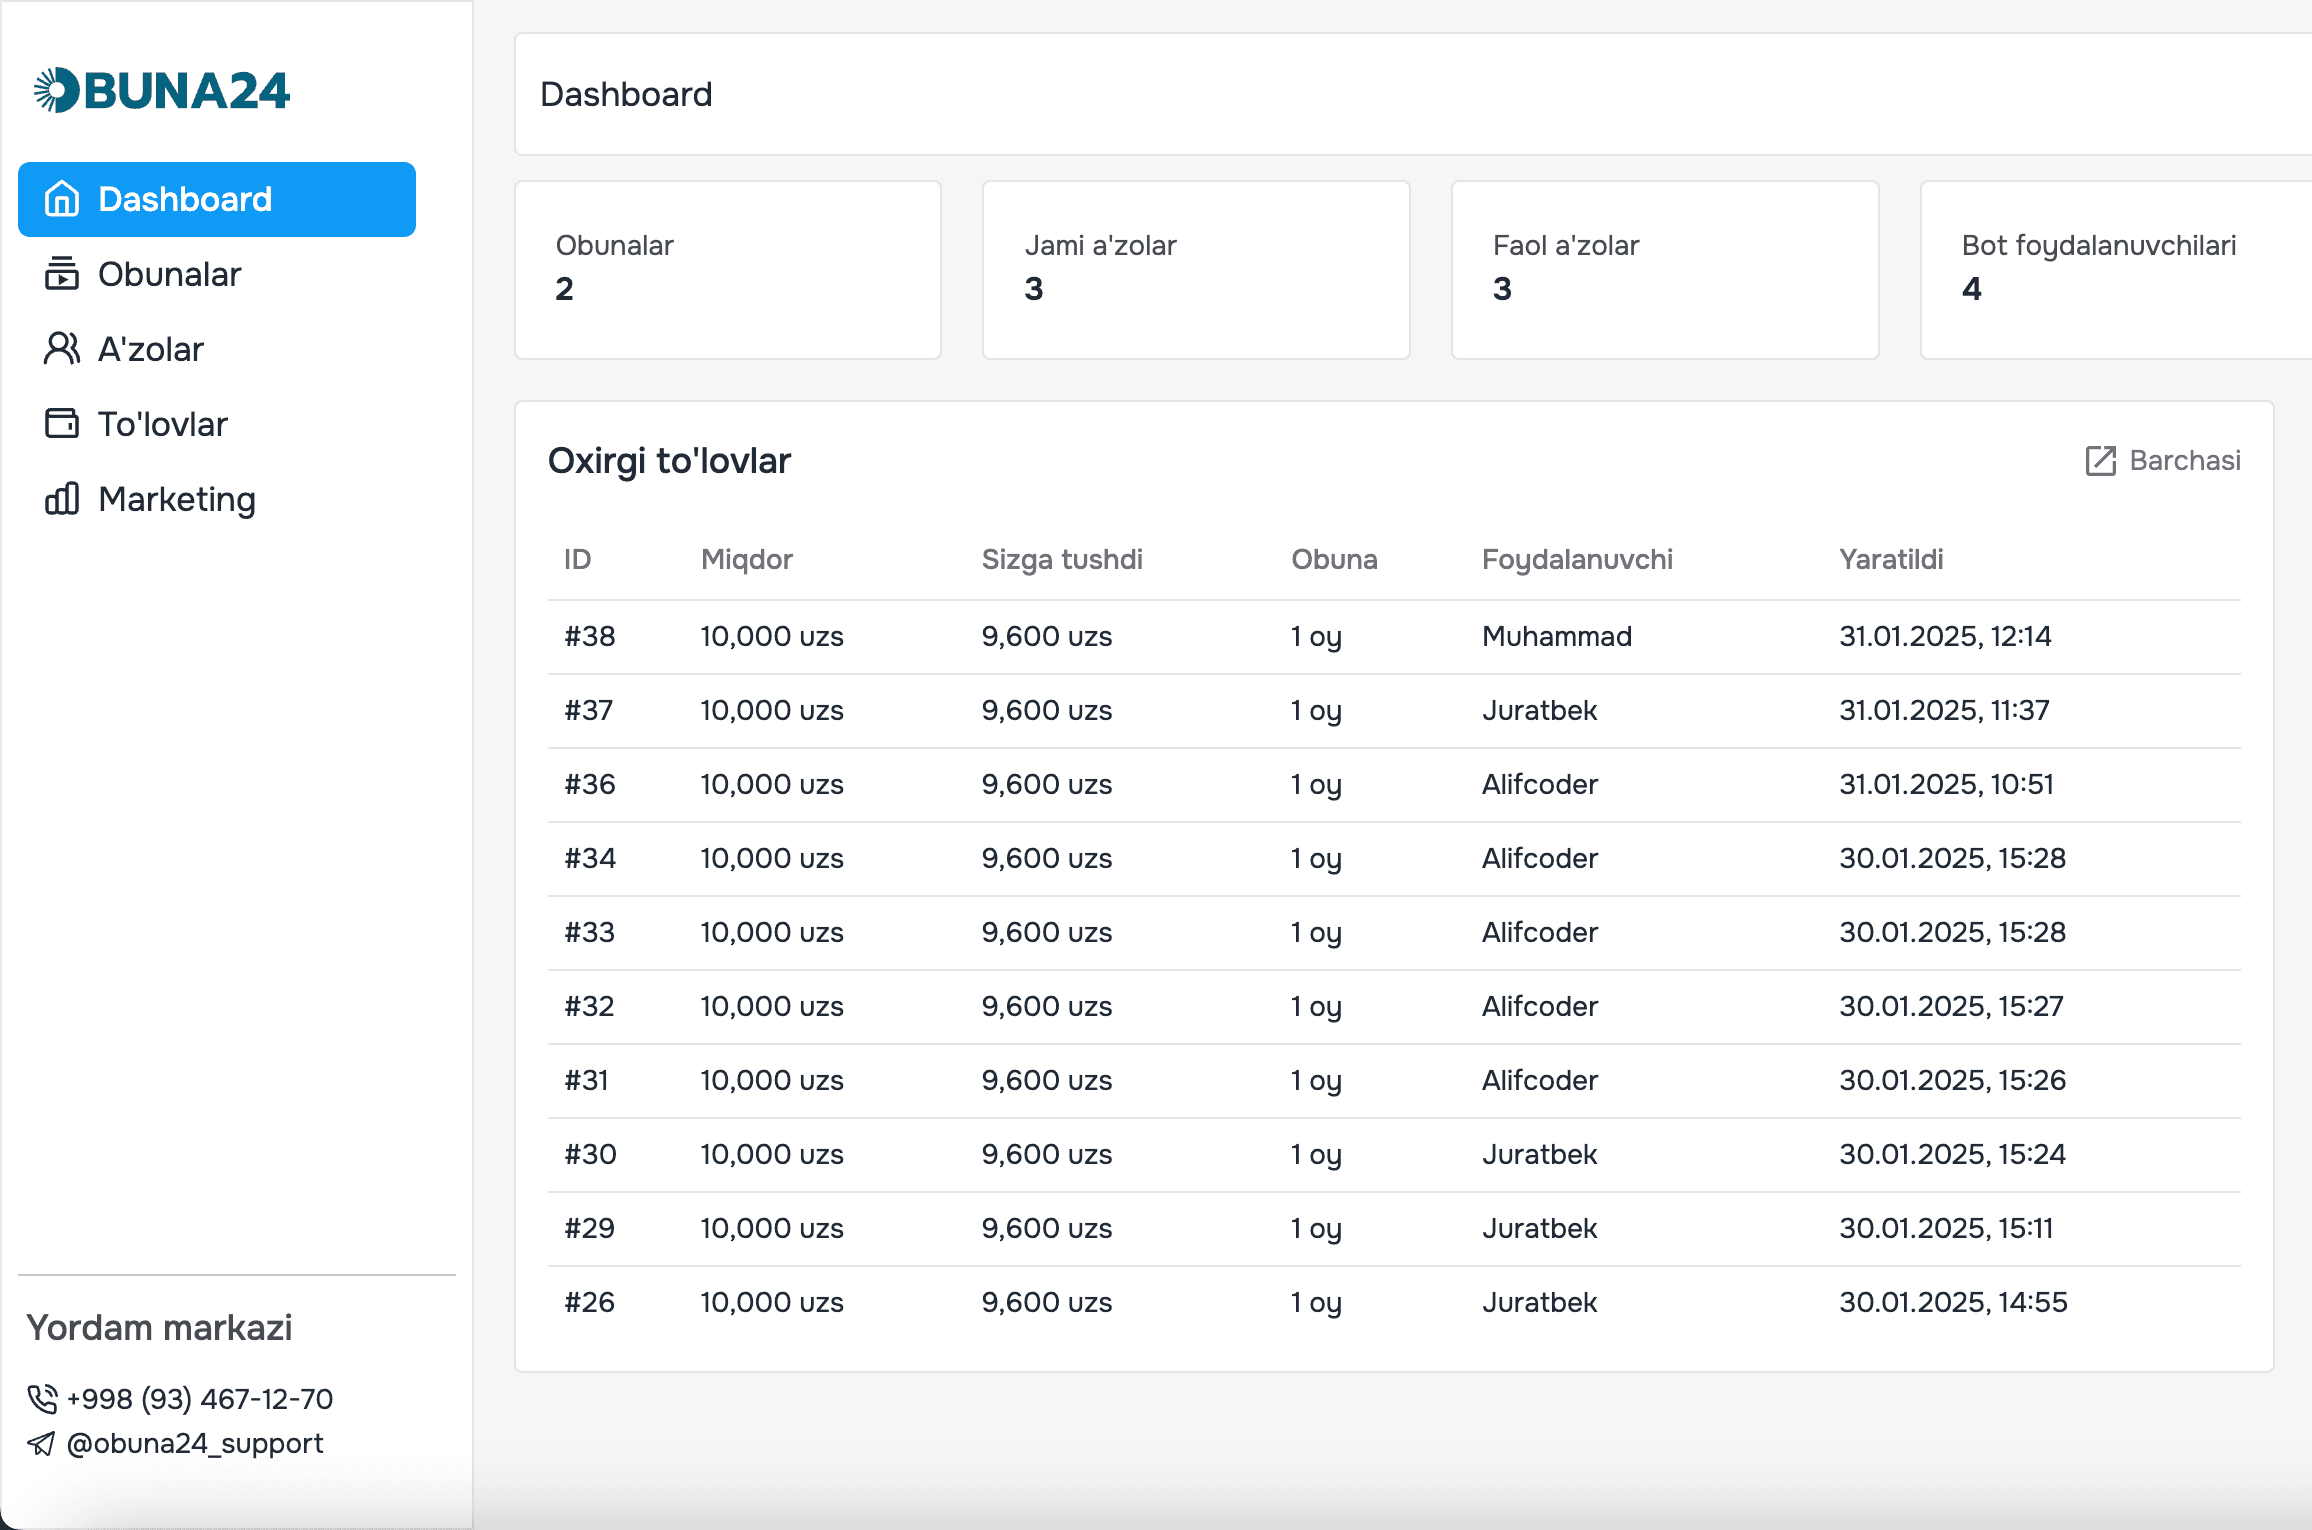
Task: Click date 30.01.2025, 15:26
Action: tap(1952, 1080)
